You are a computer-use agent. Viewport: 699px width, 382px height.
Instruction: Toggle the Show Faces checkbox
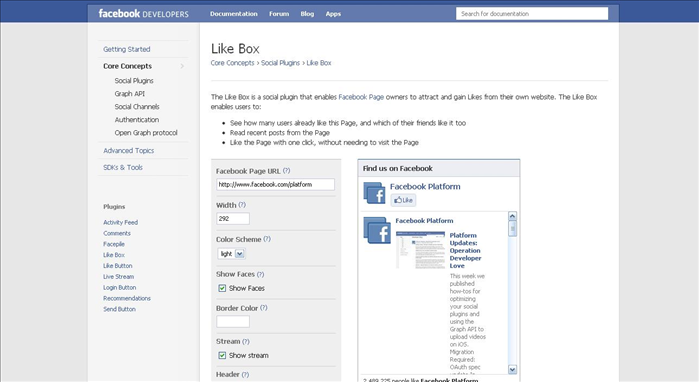(222, 288)
